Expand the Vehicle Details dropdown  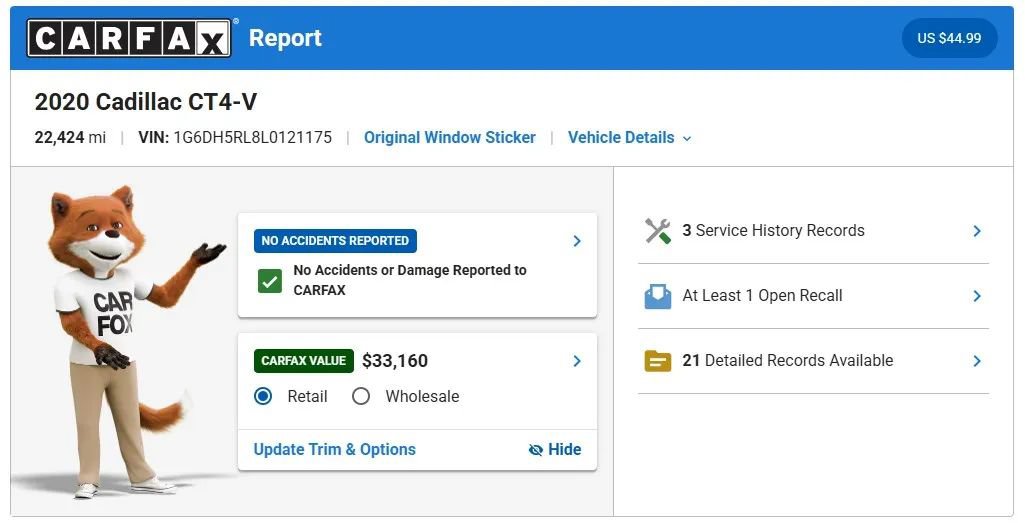[630, 138]
